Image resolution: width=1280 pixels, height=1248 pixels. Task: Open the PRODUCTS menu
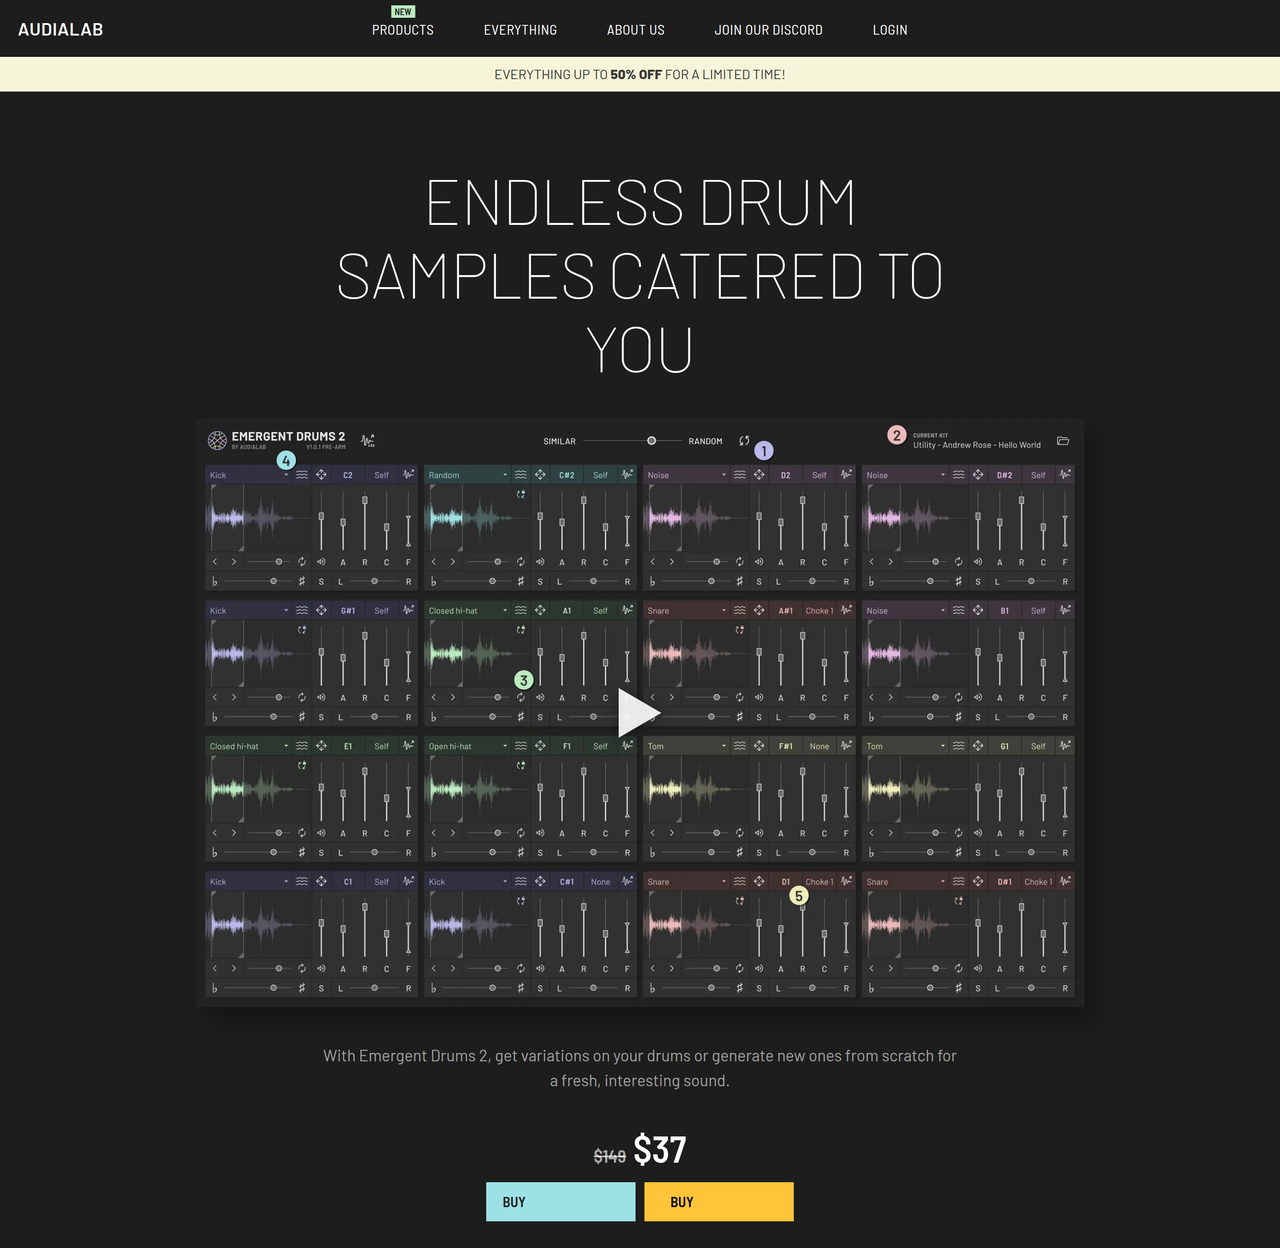[x=403, y=30]
